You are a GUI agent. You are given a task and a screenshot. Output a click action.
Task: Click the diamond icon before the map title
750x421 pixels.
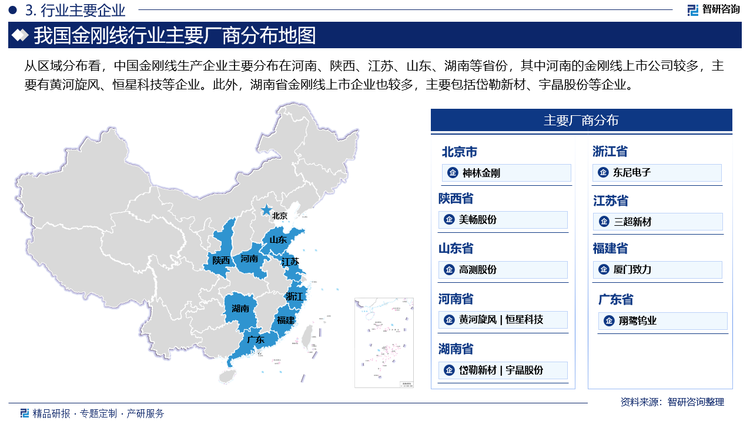[x=20, y=35]
